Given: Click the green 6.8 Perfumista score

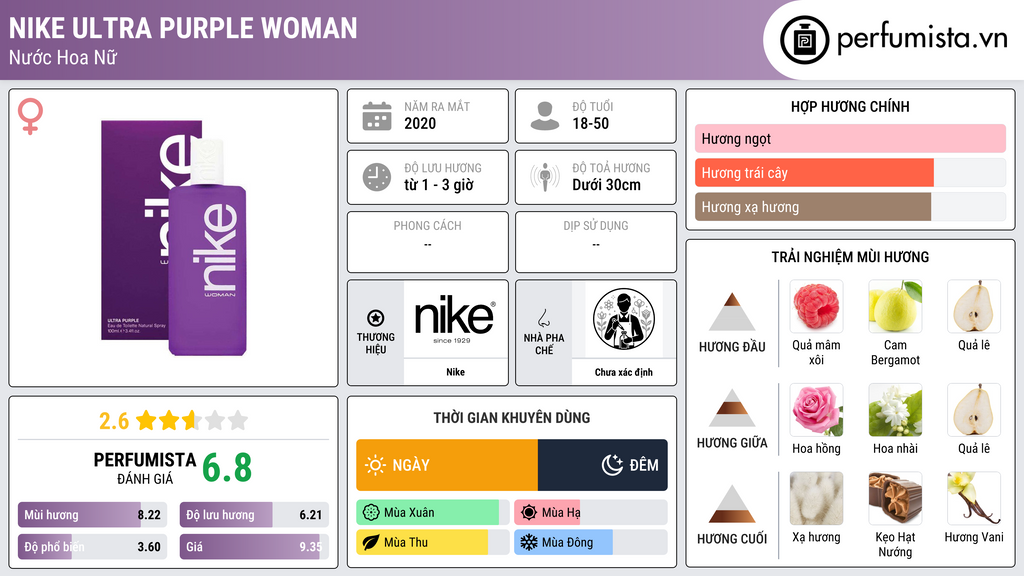Looking at the screenshot, I should (x=227, y=468).
